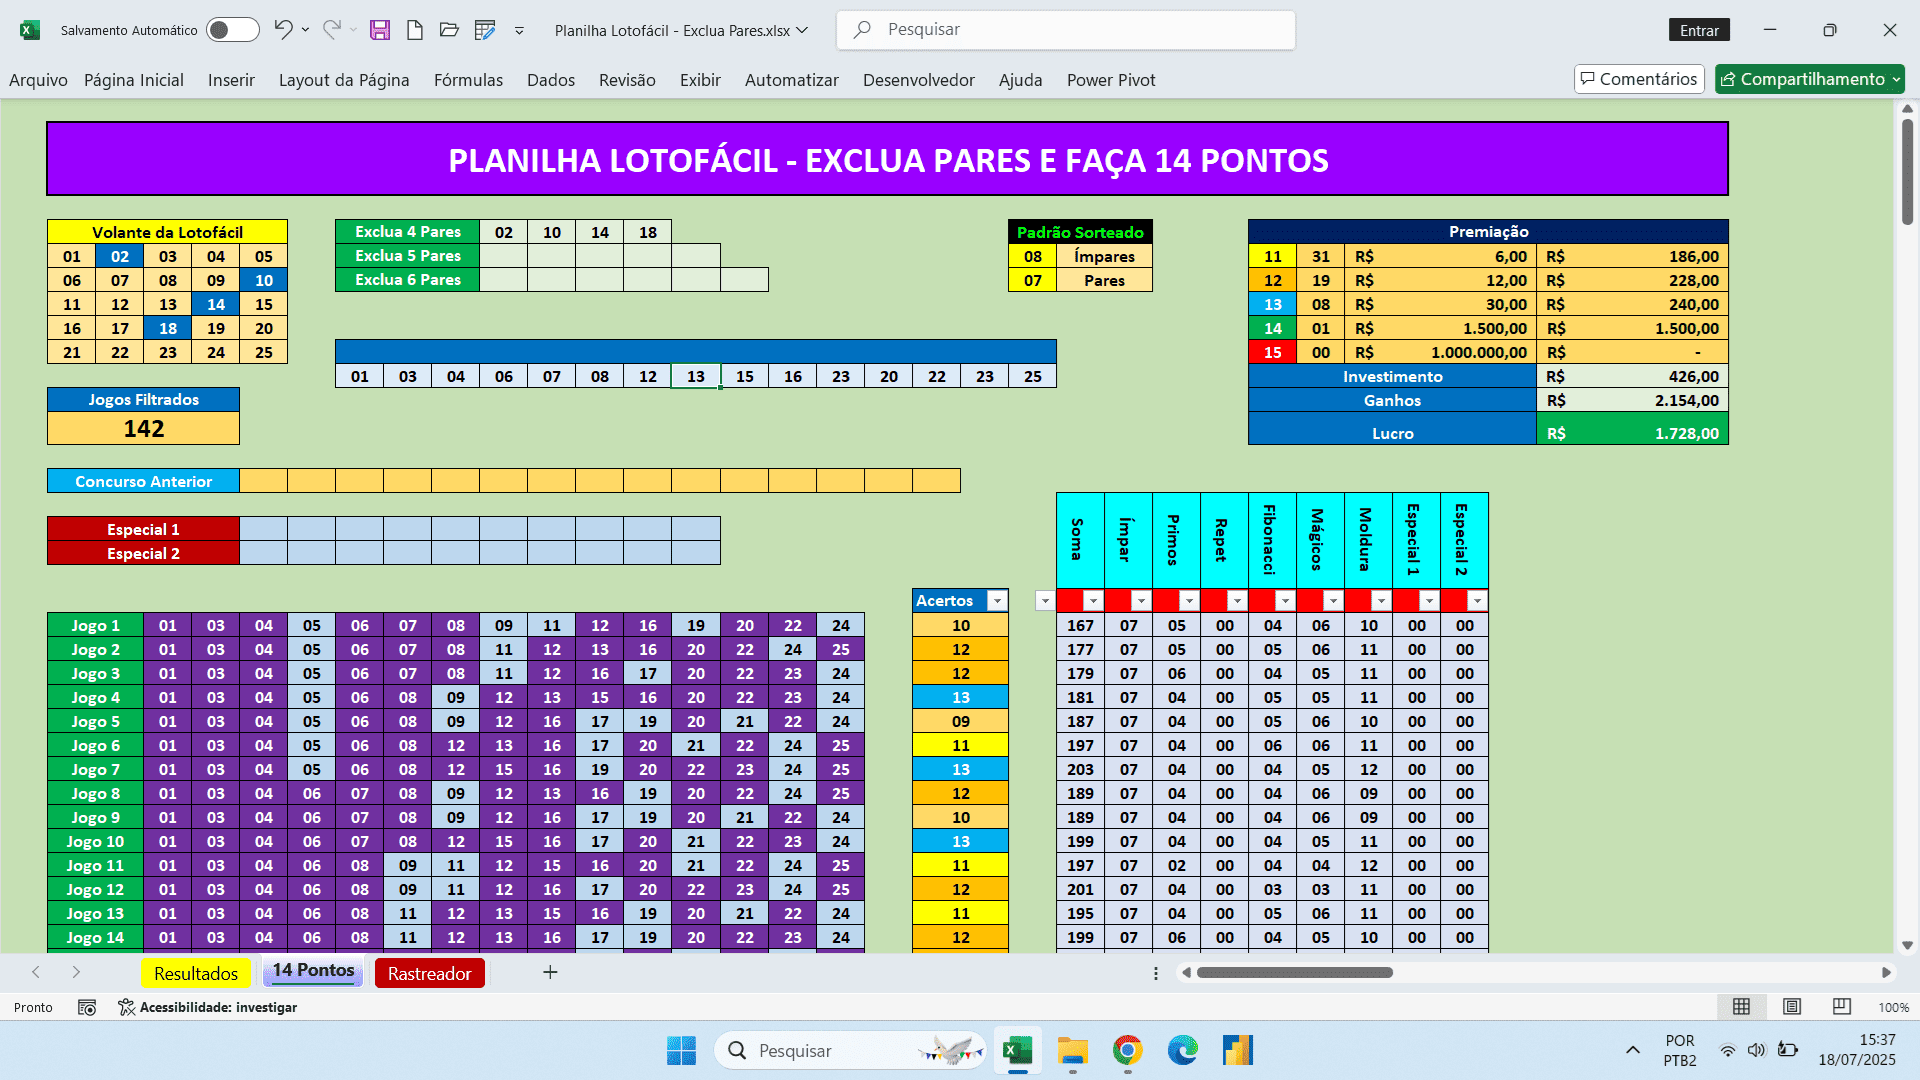The image size is (1920, 1080).
Task: Click the Normal grid view icon
Action: pos(1741,1007)
